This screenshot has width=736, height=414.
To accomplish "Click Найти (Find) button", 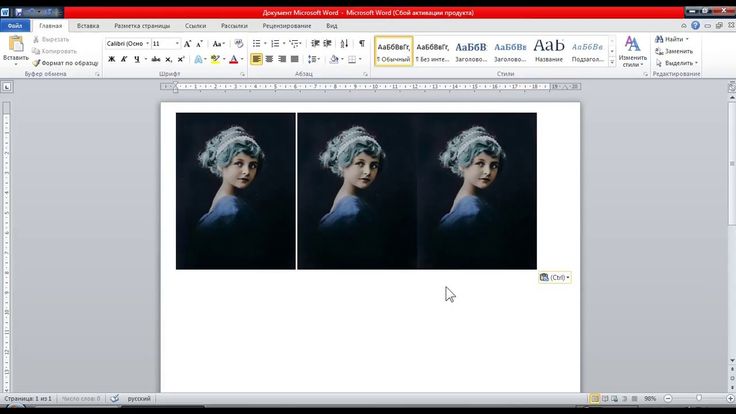I will click(671, 39).
